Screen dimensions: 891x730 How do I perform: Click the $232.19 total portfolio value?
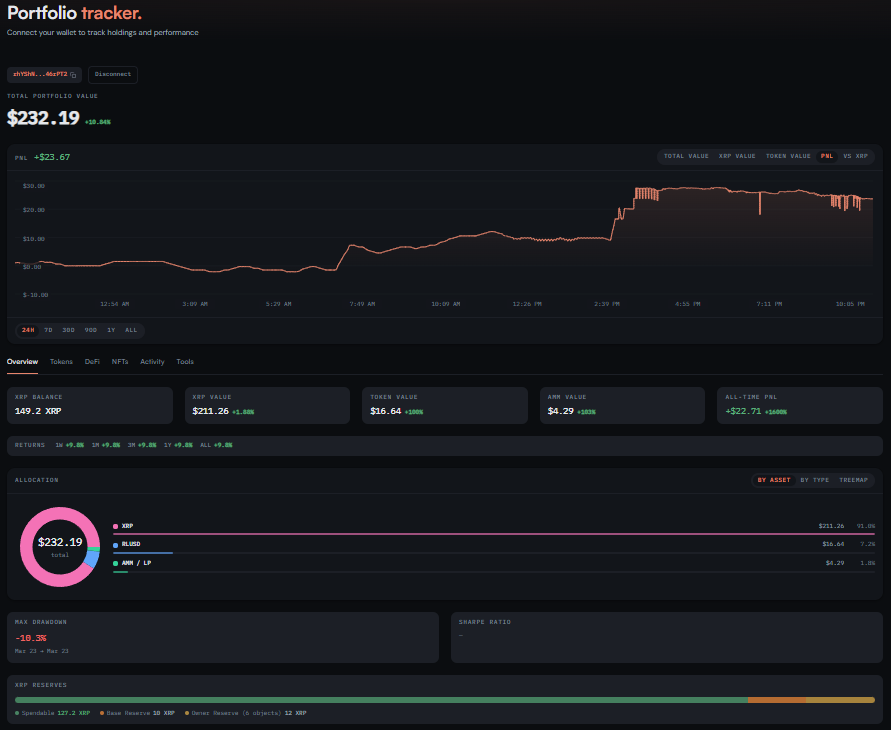click(43, 118)
